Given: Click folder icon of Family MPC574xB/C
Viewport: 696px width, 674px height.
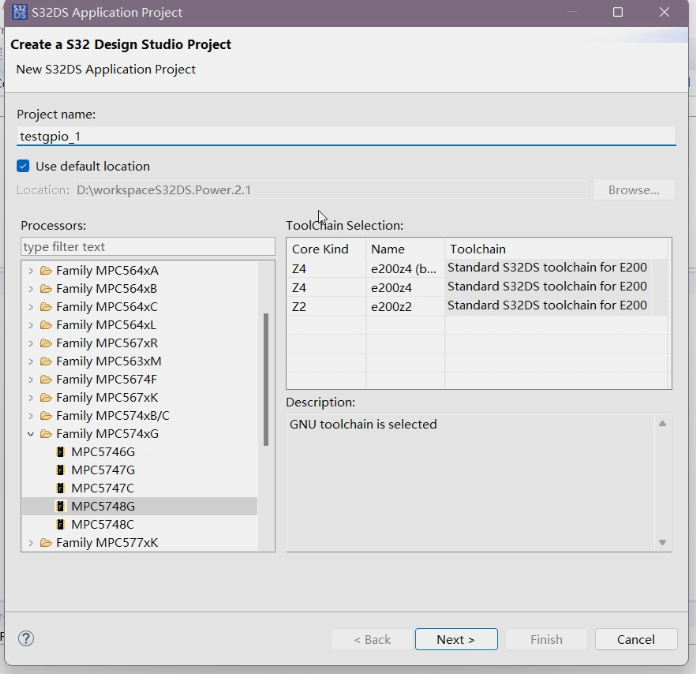Looking at the screenshot, I should click(x=46, y=416).
